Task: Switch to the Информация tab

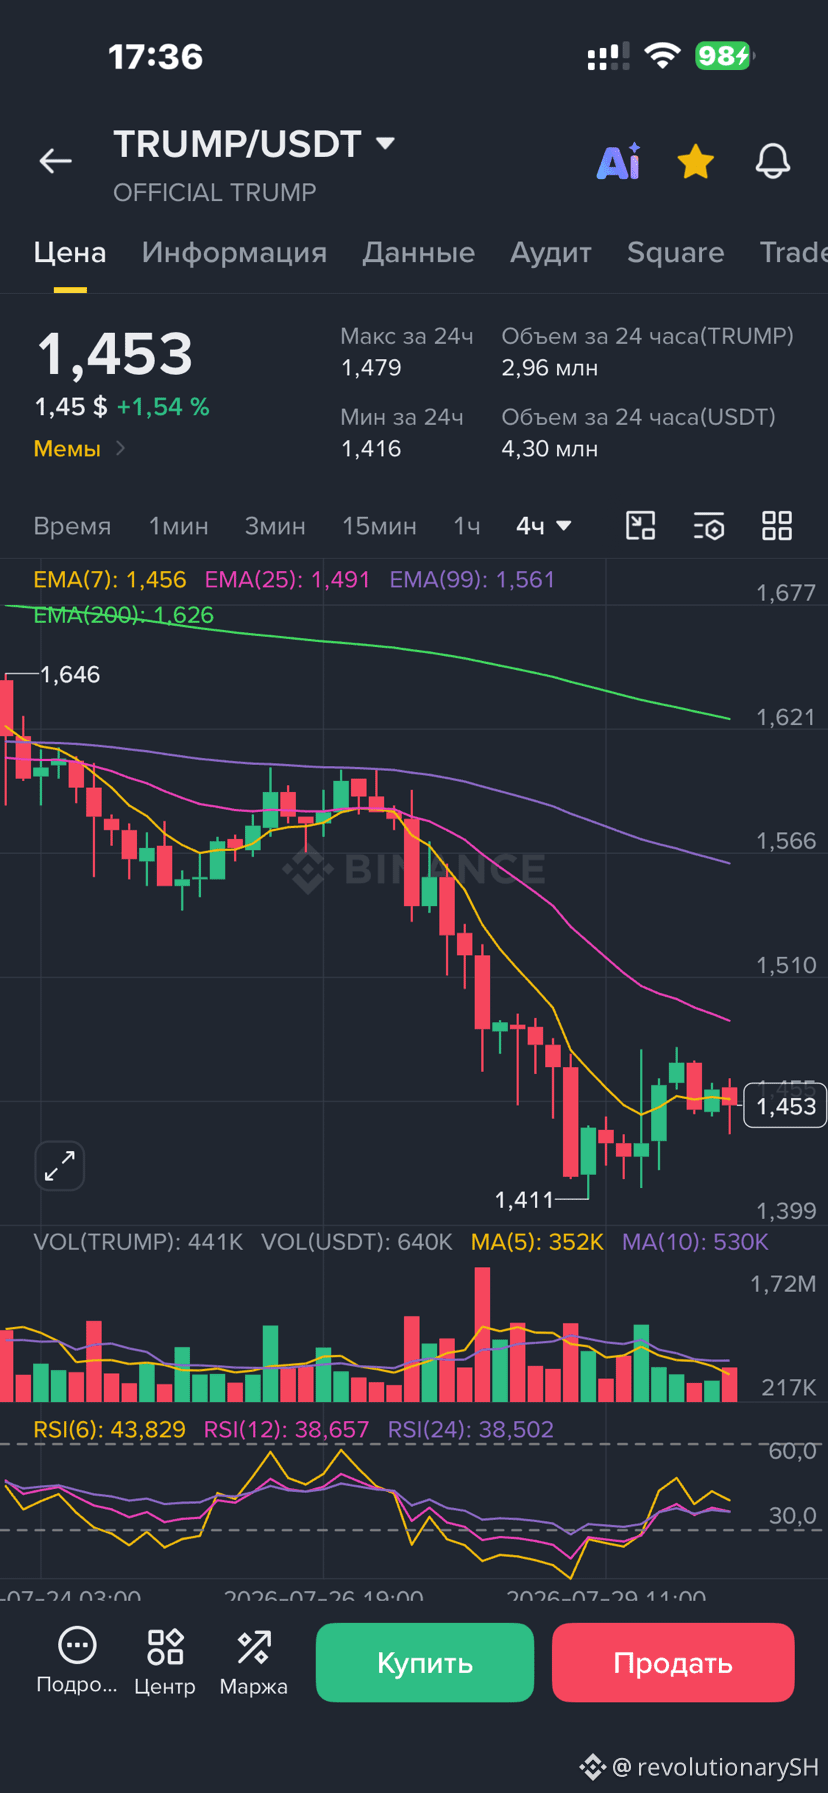Action: pyautogui.click(x=234, y=252)
